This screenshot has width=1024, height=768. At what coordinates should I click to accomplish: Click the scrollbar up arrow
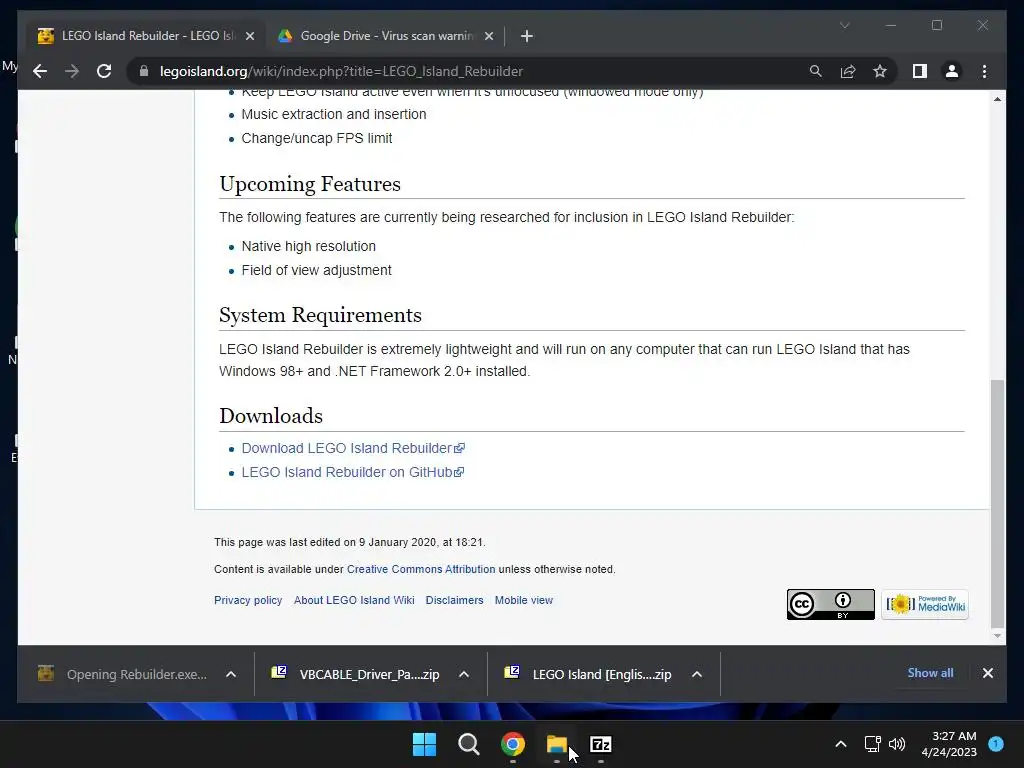(x=997, y=99)
